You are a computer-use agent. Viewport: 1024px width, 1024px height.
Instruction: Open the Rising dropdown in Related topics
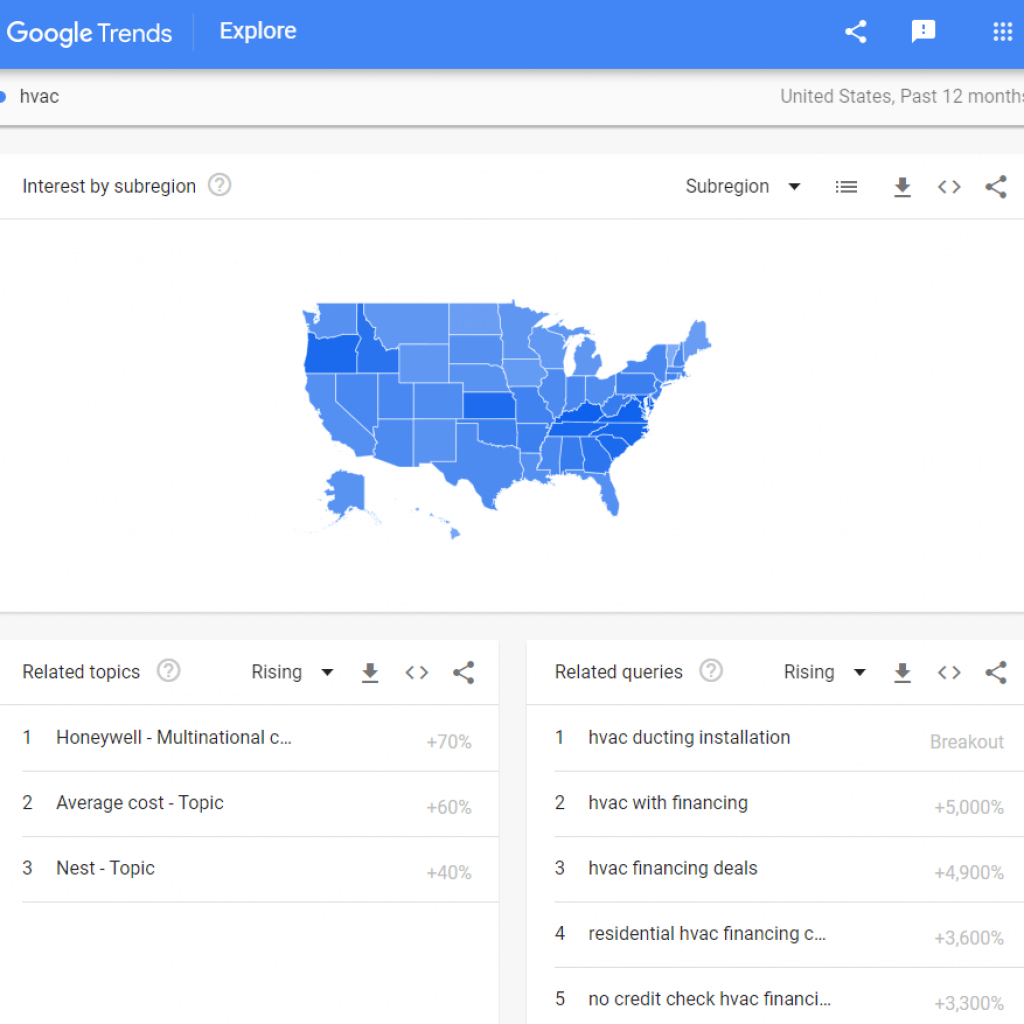click(292, 673)
